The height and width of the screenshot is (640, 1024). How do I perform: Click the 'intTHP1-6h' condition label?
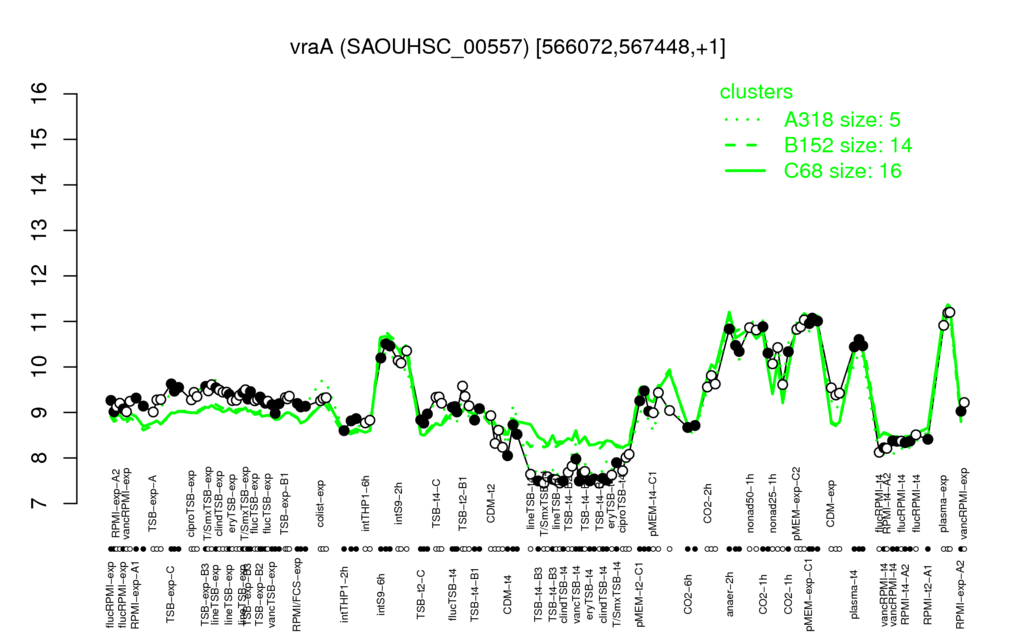point(366,504)
